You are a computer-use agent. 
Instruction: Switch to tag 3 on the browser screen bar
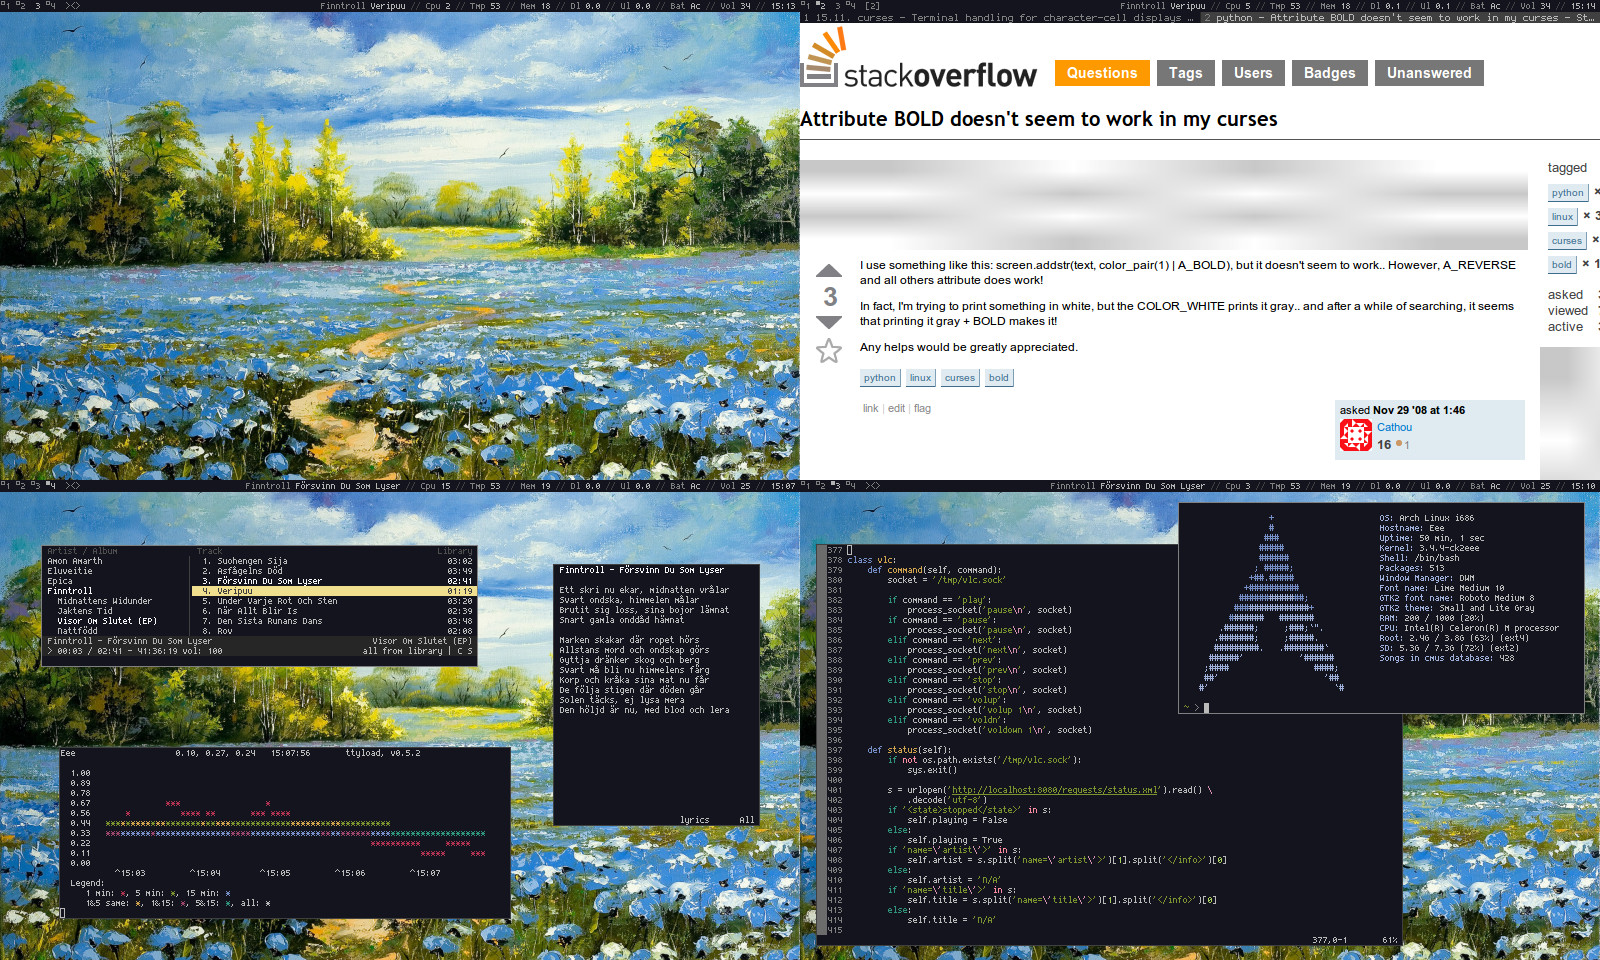coord(838,6)
